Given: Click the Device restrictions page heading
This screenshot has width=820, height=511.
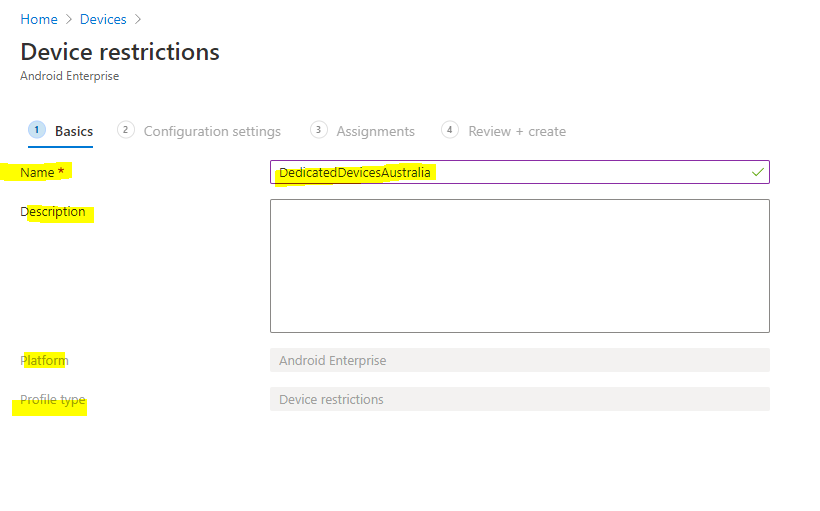Looking at the screenshot, I should [120, 52].
